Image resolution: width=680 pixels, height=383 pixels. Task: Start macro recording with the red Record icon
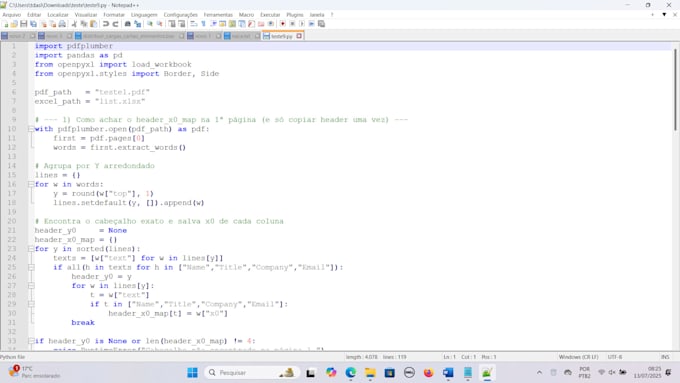click(282, 24)
